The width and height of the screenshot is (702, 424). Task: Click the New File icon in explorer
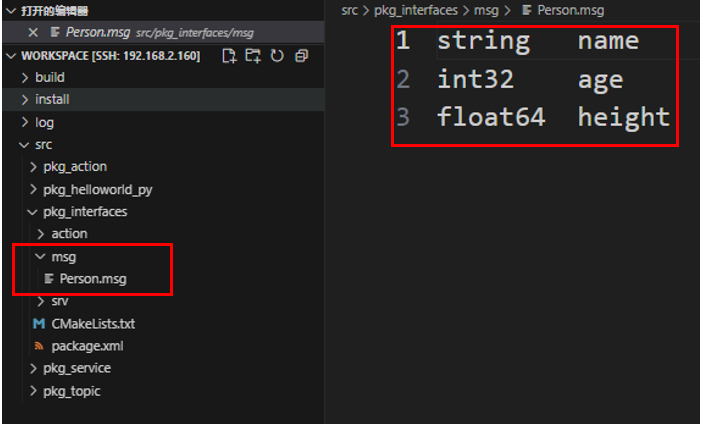(230, 55)
